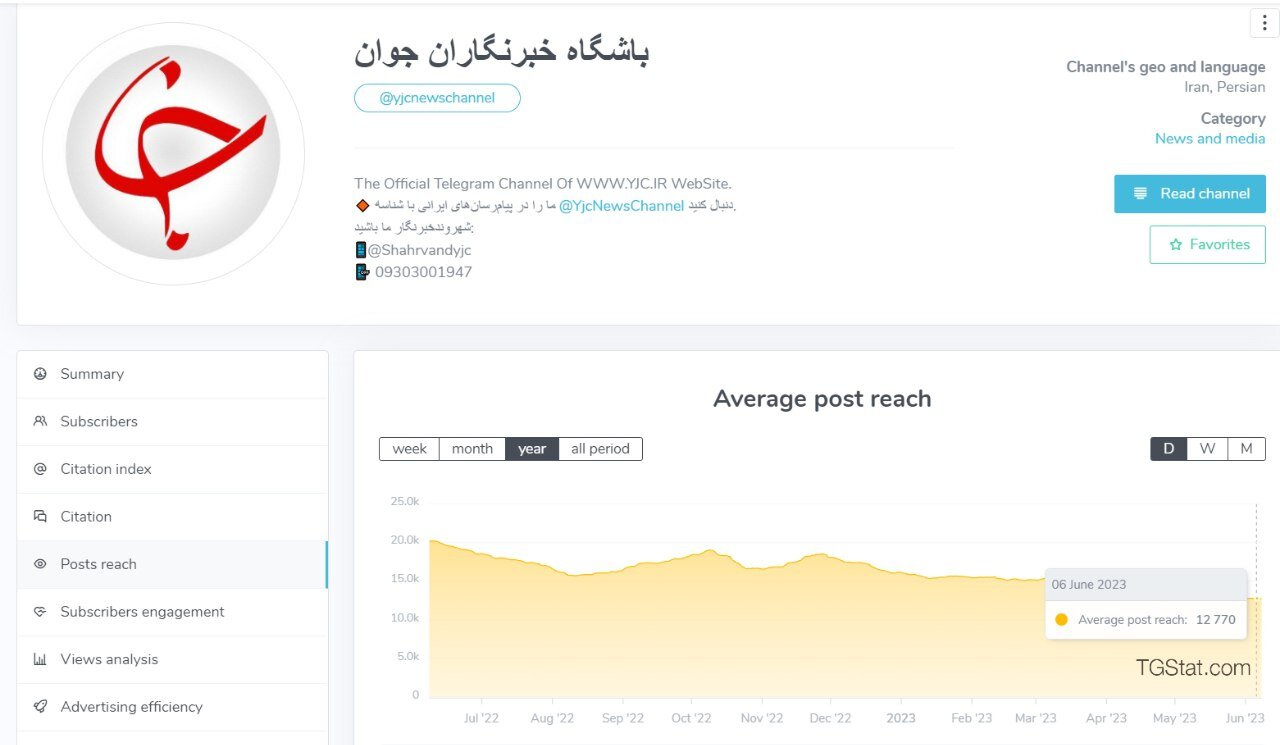Select the Subscribers icon in the sidebar
Image resolution: width=1280 pixels, height=745 pixels.
tap(40, 421)
